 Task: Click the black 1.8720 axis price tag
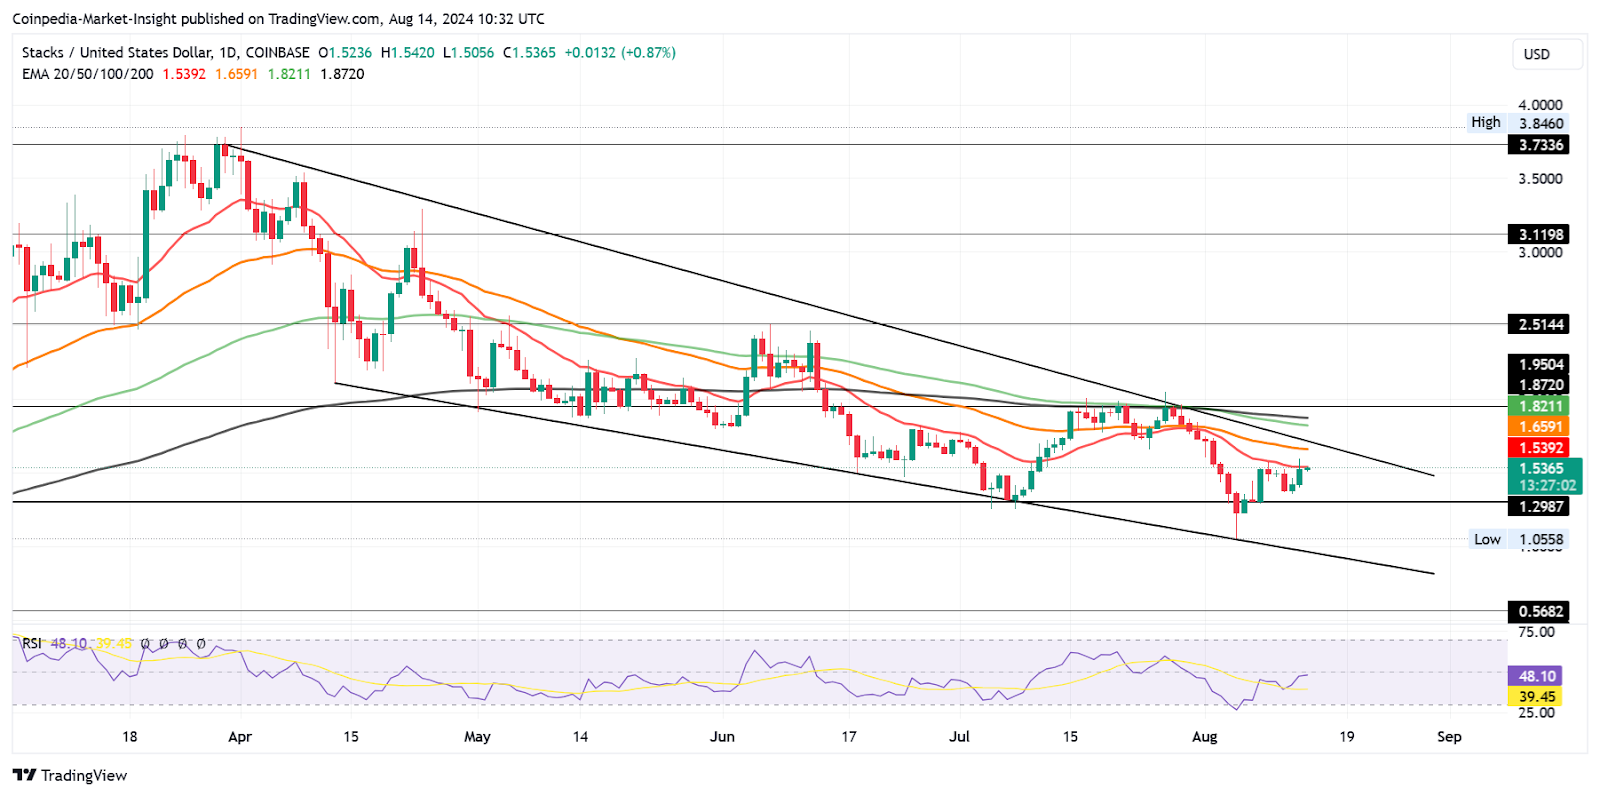pyautogui.click(x=1539, y=385)
